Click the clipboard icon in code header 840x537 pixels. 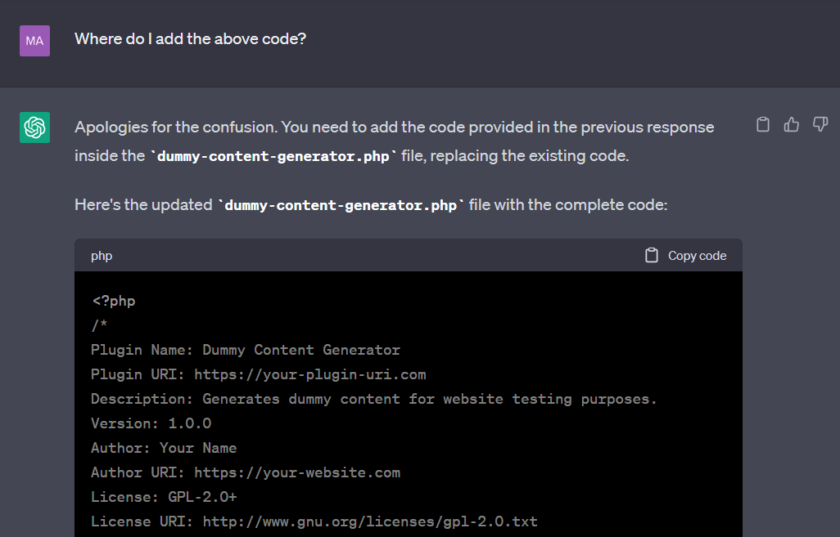pyautogui.click(x=652, y=255)
